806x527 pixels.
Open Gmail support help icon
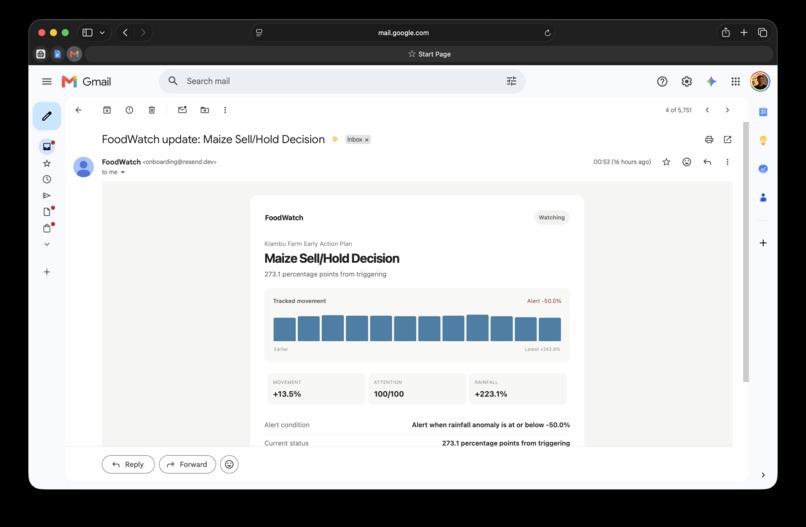[662, 81]
